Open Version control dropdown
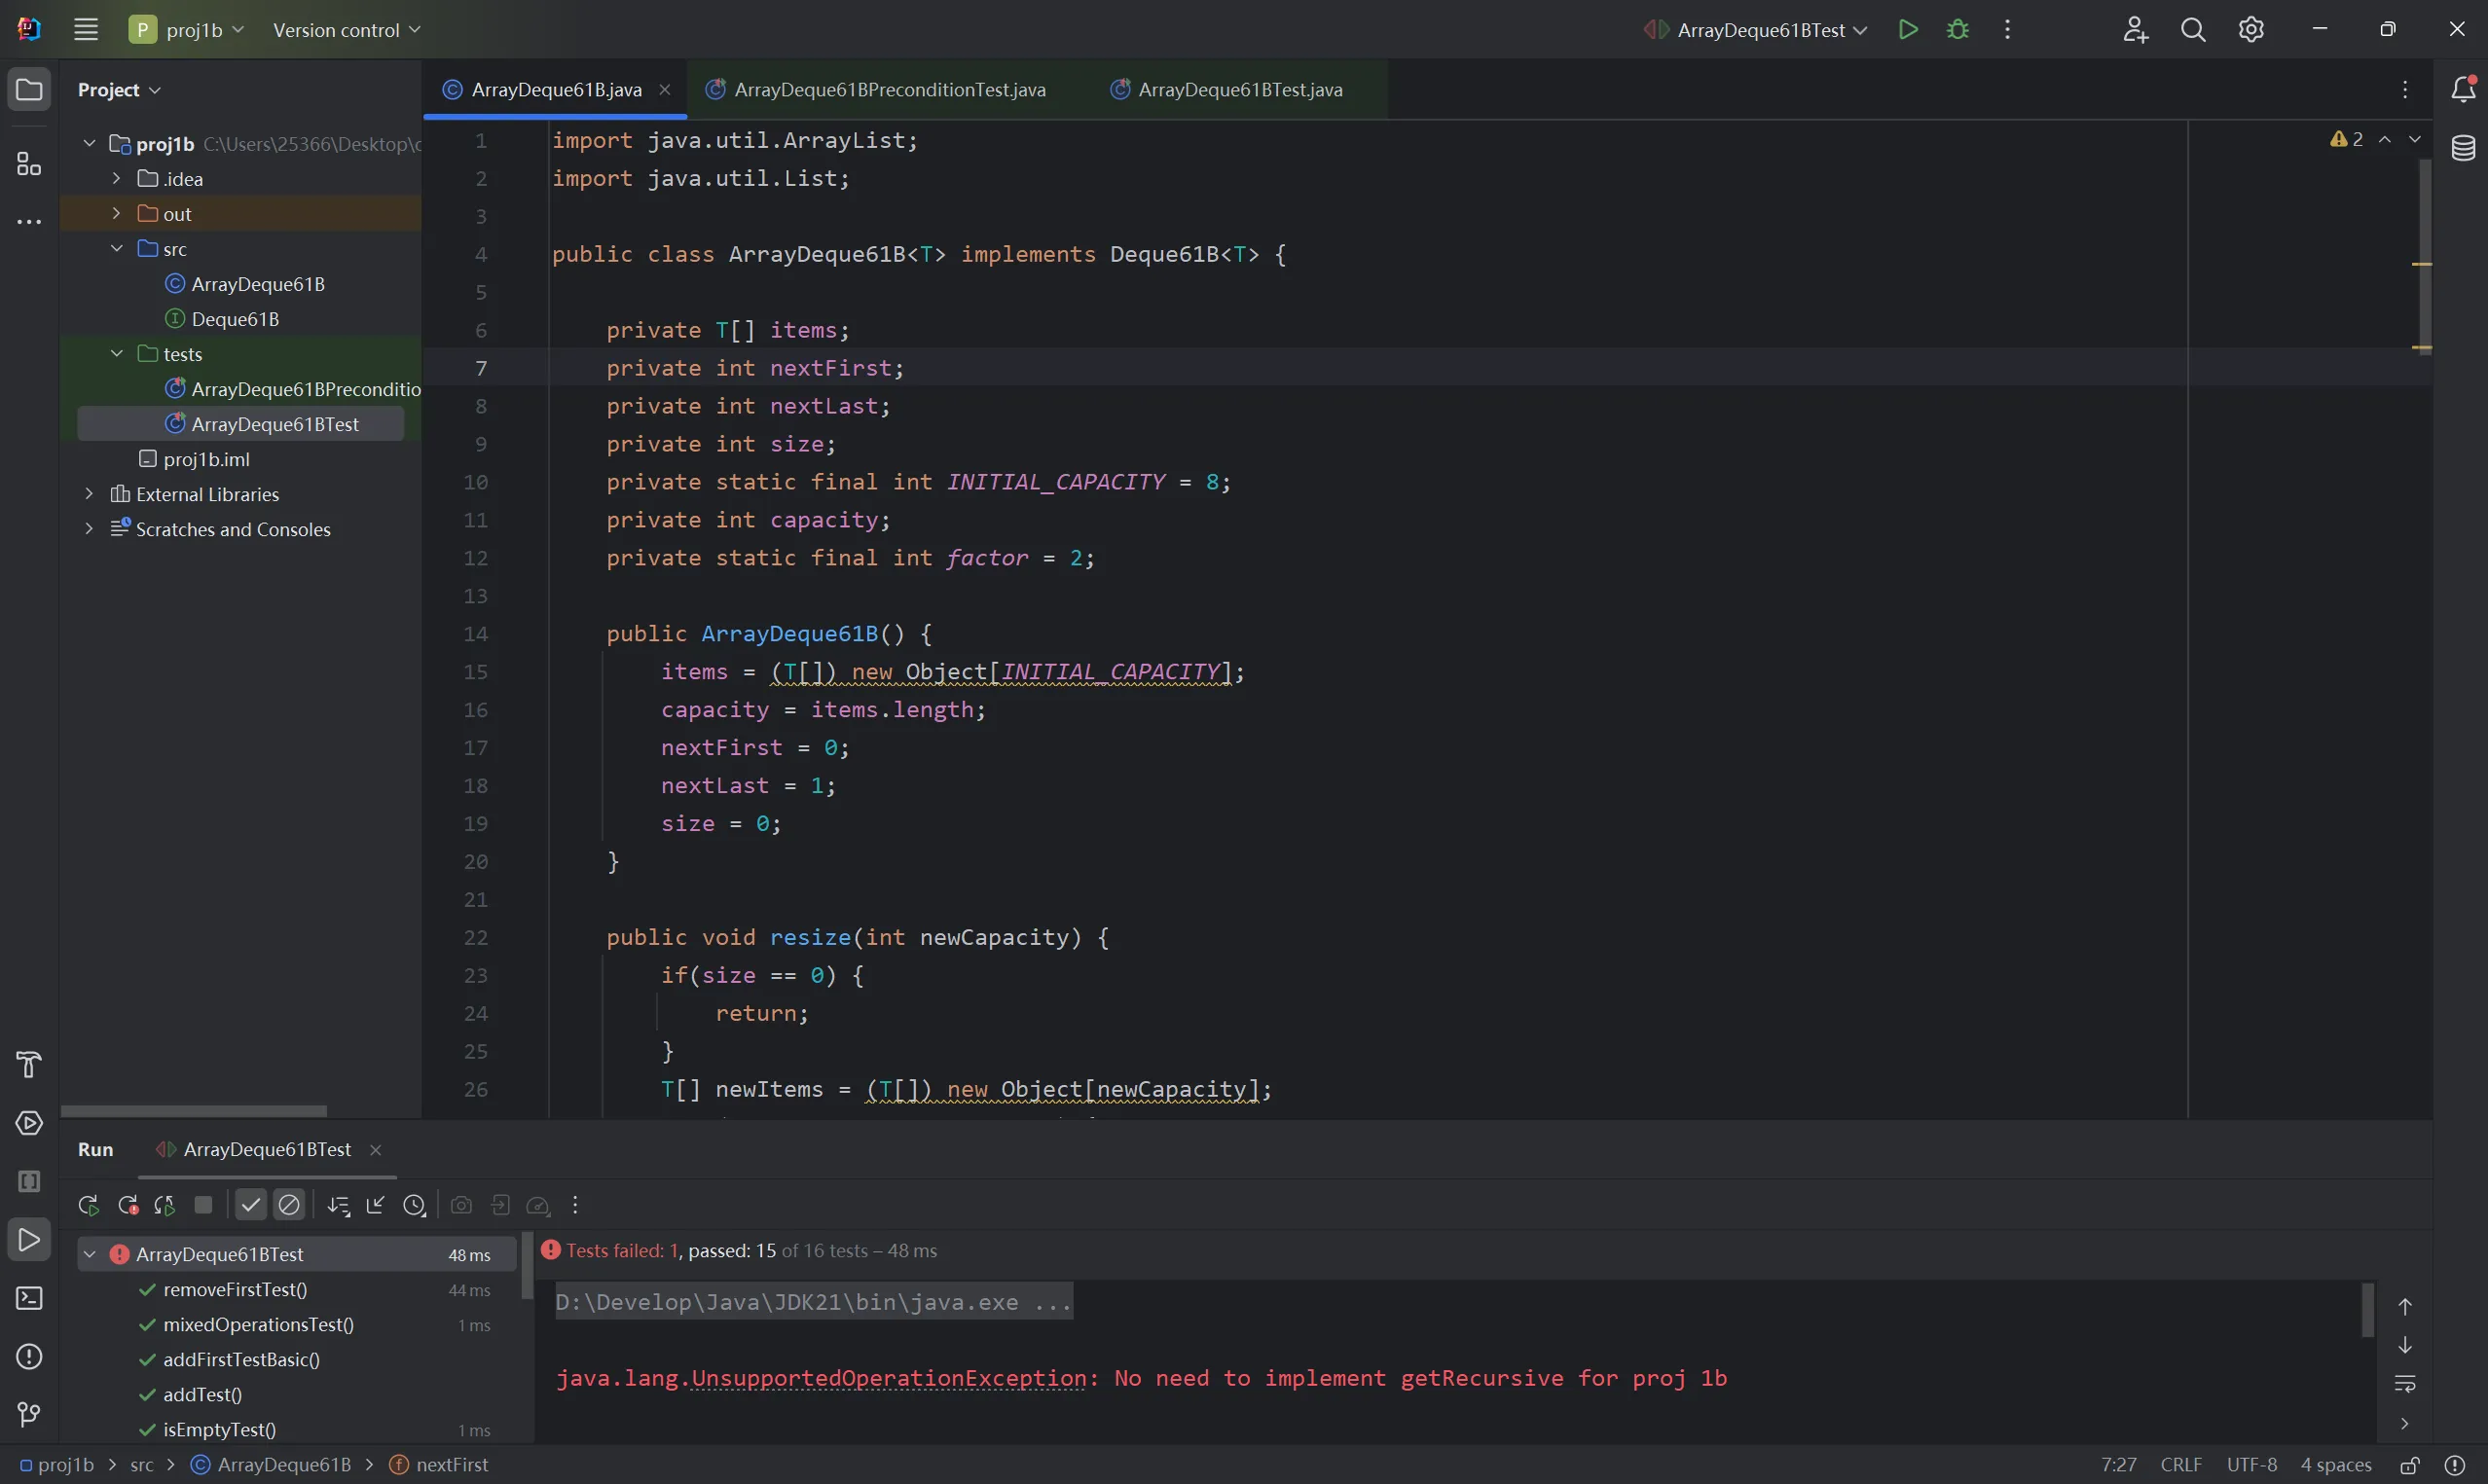 pyautogui.click(x=346, y=30)
